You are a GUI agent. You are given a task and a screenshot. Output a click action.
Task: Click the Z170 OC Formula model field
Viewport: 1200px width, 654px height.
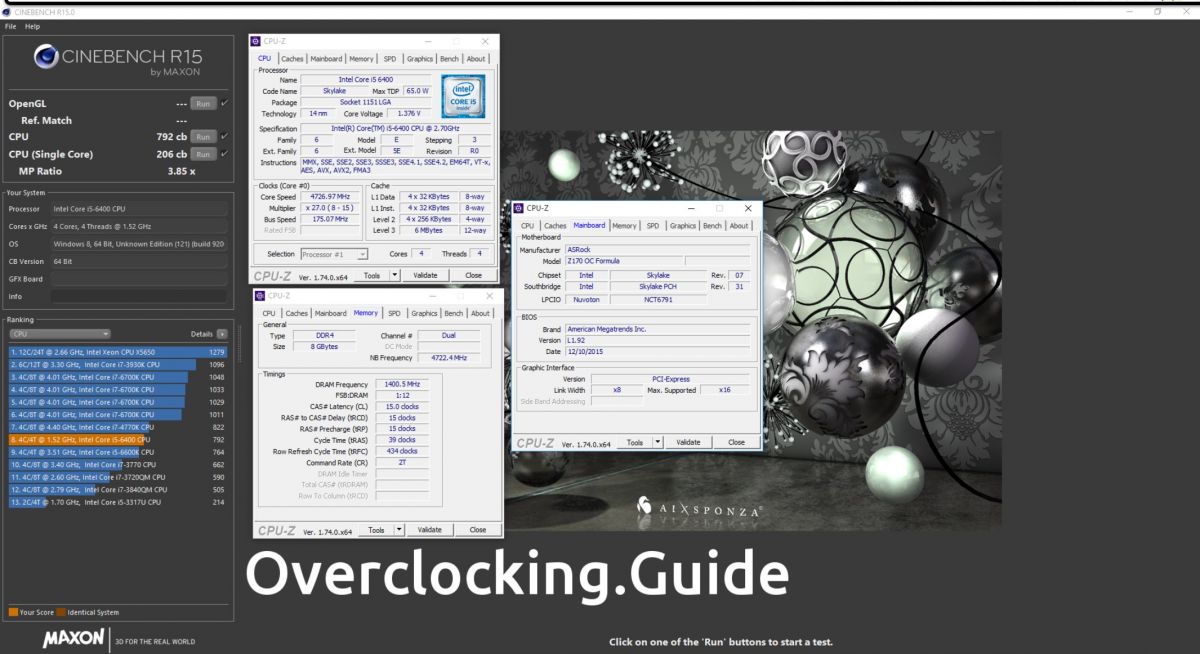622,261
